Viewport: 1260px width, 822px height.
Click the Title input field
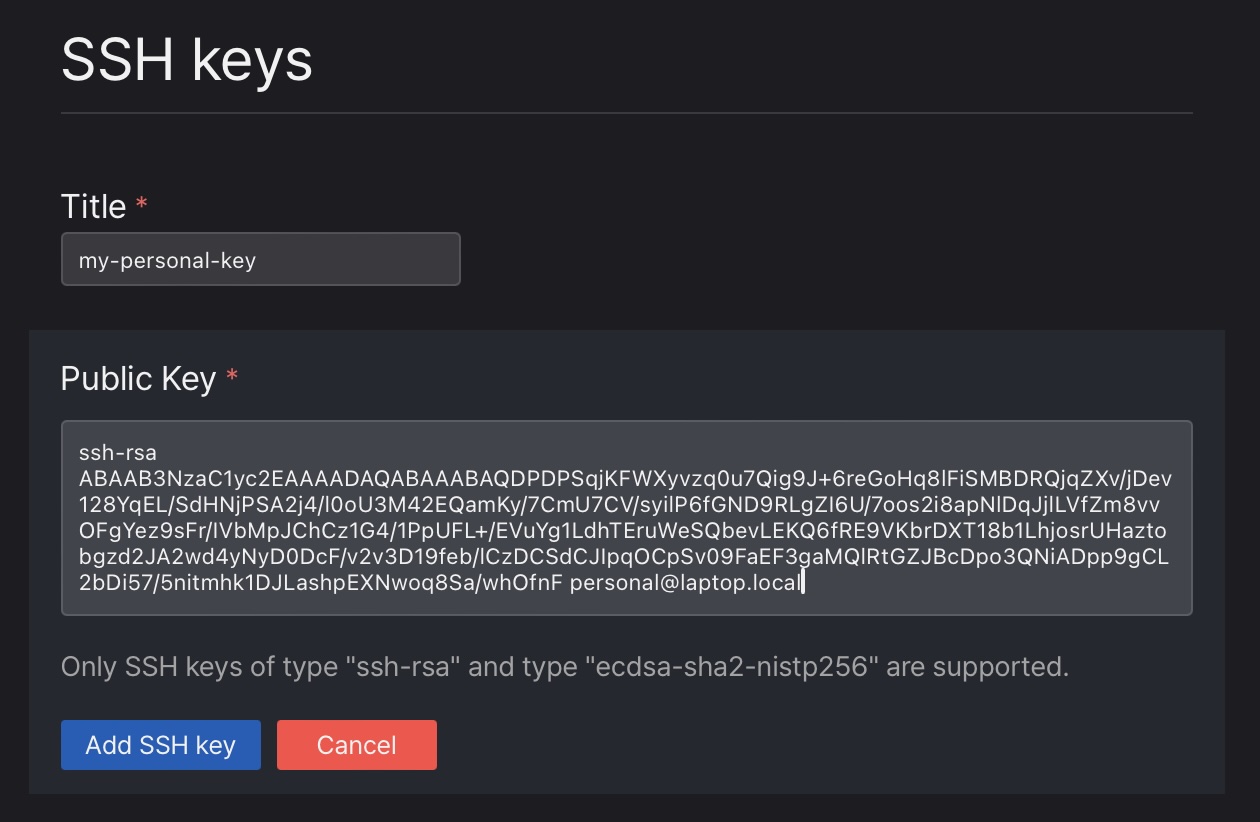click(x=260, y=260)
